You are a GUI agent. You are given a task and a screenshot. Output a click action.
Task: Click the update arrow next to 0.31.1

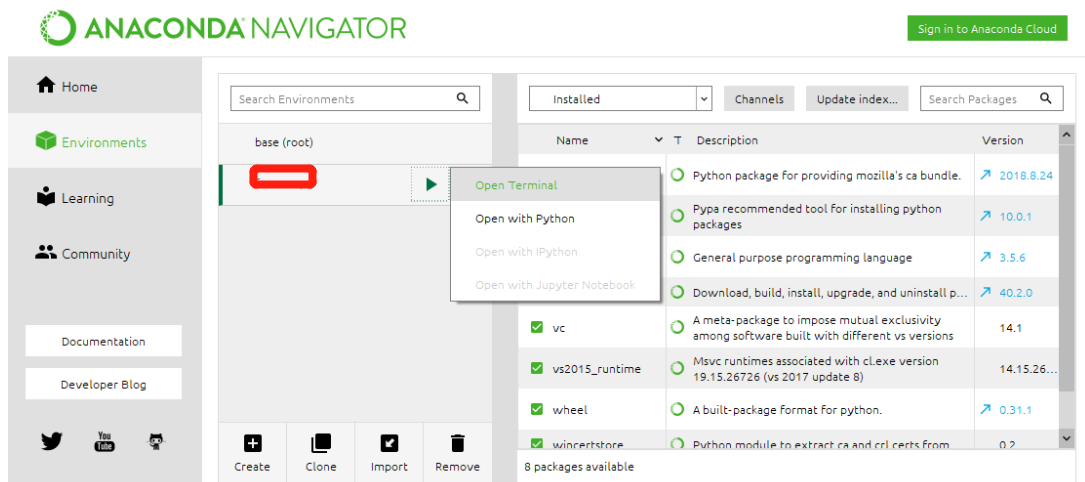coord(986,410)
